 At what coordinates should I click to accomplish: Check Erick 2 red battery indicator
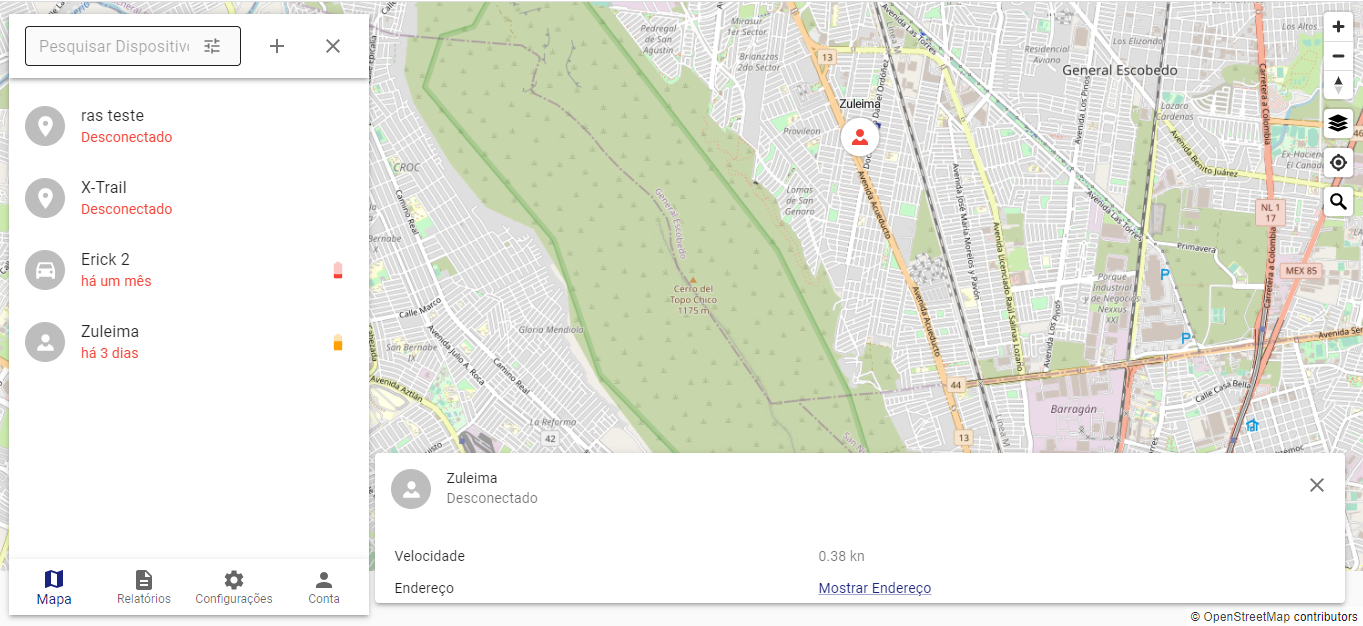point(338,270)
